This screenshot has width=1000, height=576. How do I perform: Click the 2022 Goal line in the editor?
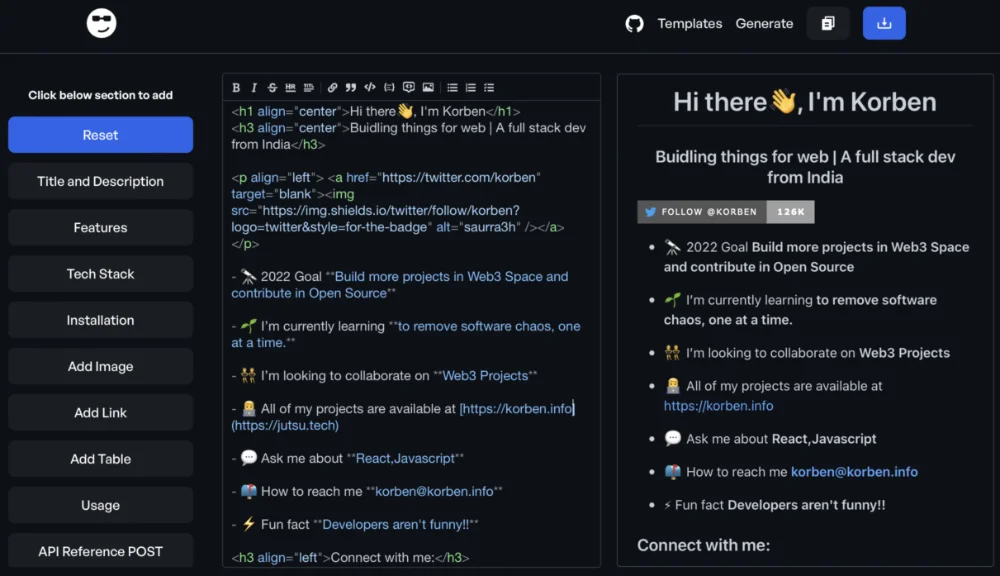tap(399, 284)
